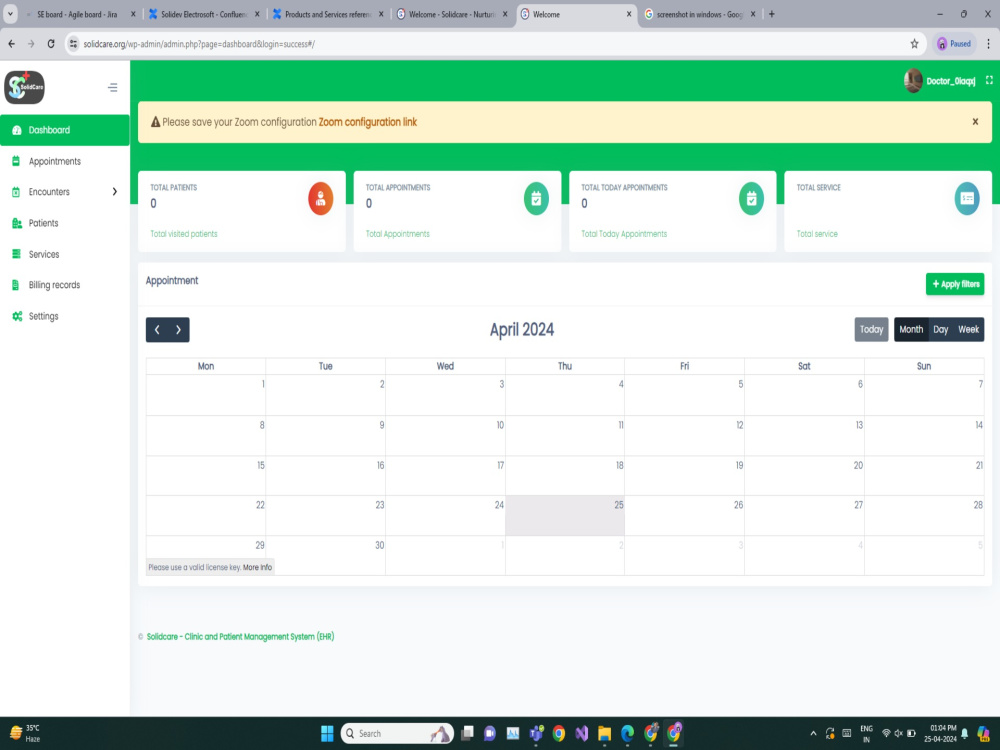Expand the Encounters submenu chevron

(115, 192)
